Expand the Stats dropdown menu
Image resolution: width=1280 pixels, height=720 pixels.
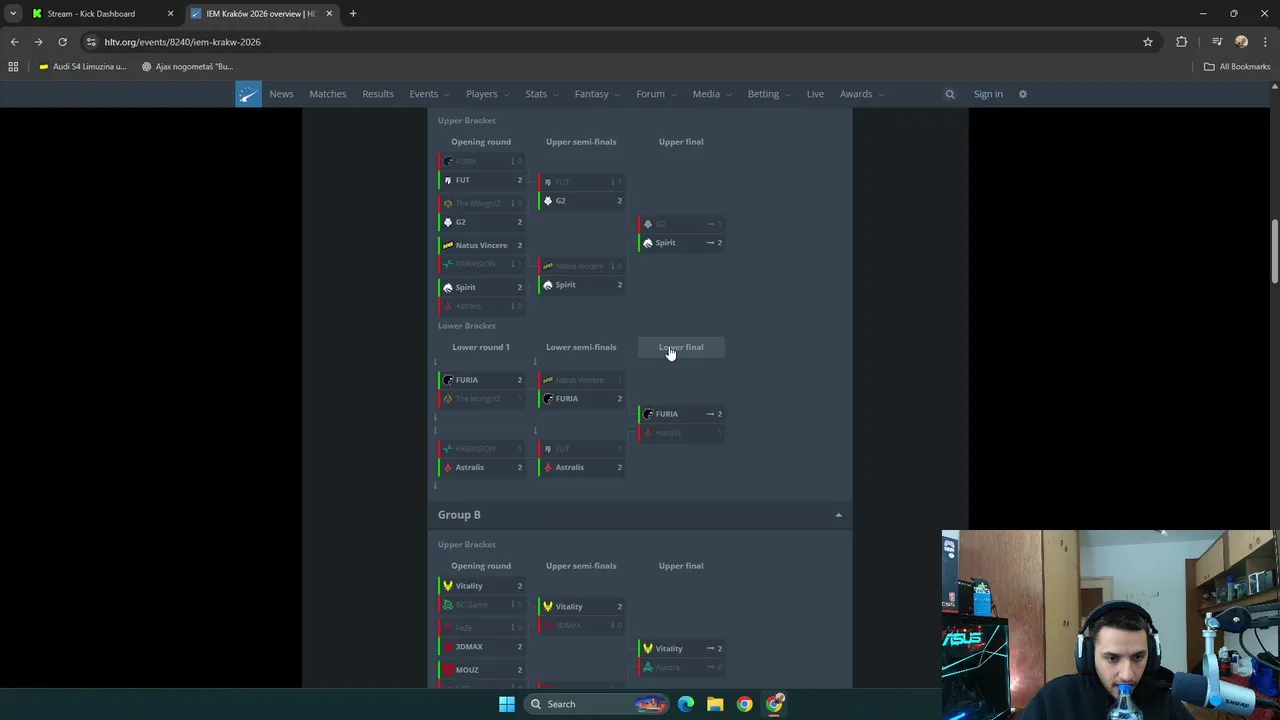(x=542, y=94)
